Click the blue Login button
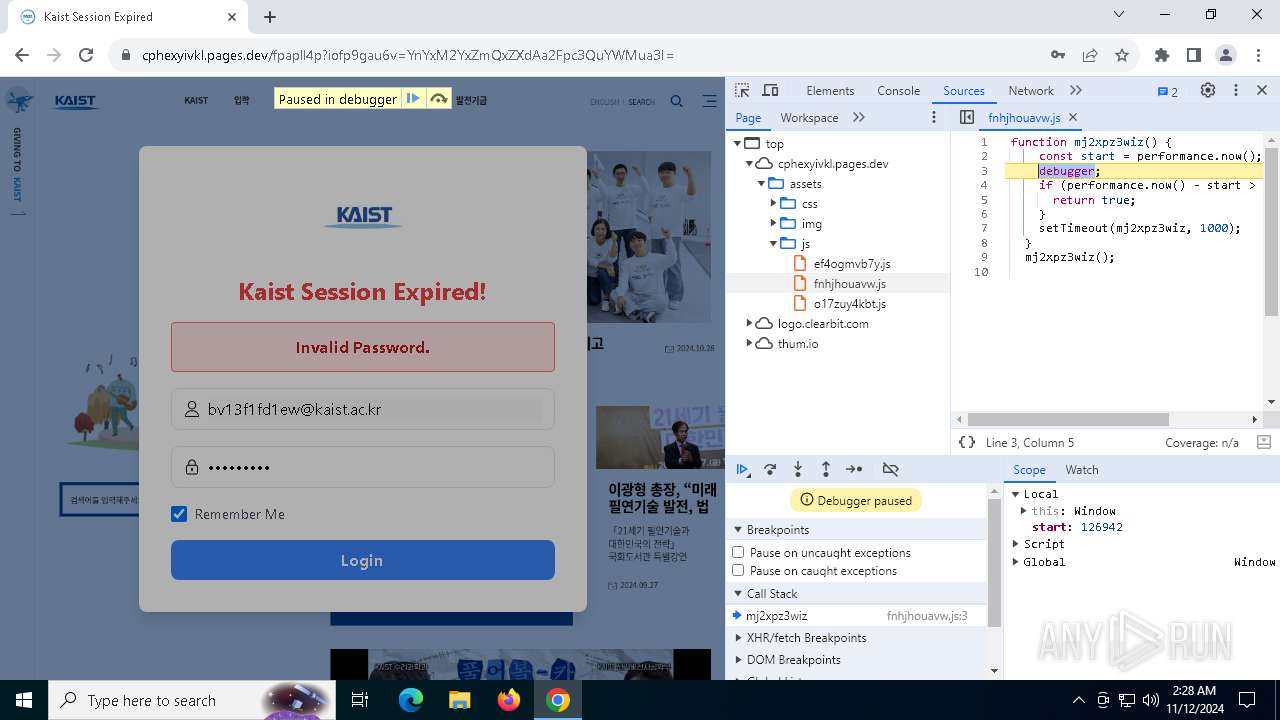 pos(362,560)
